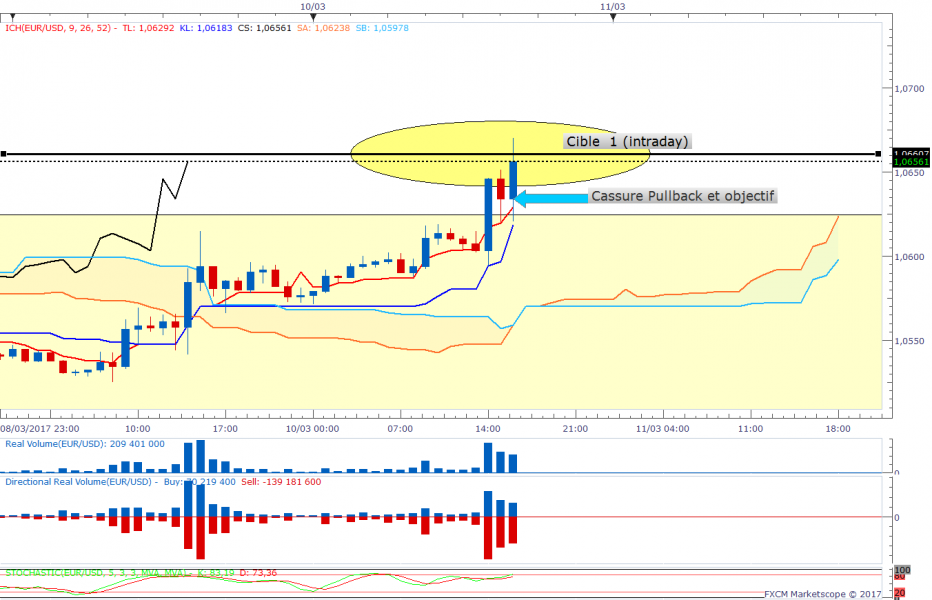Click the green 1,06561 current price tag

(x=911, y=162)
